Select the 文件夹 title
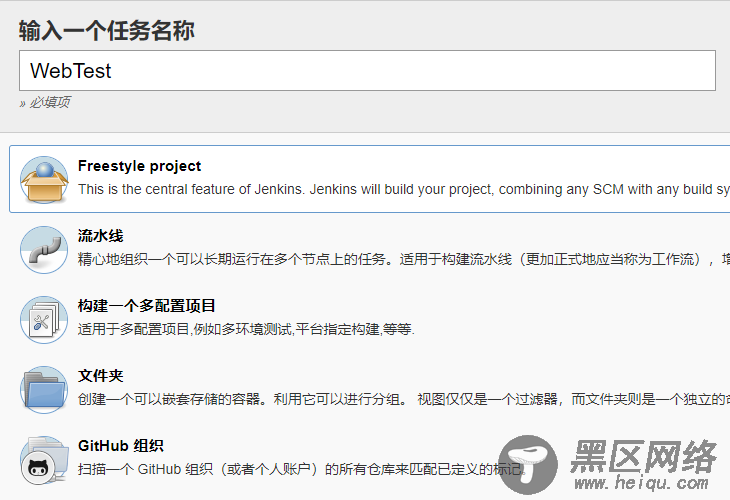 [x=101, y=376]
